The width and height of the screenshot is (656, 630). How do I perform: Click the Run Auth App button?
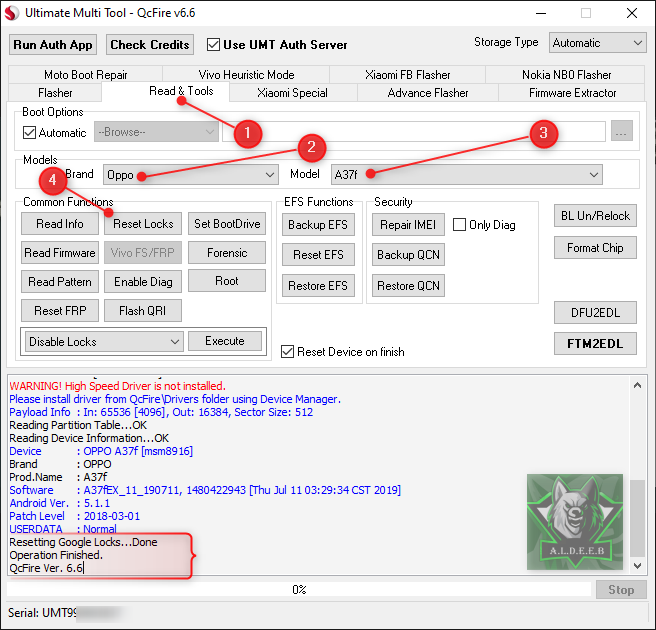[x=53, y=45]
